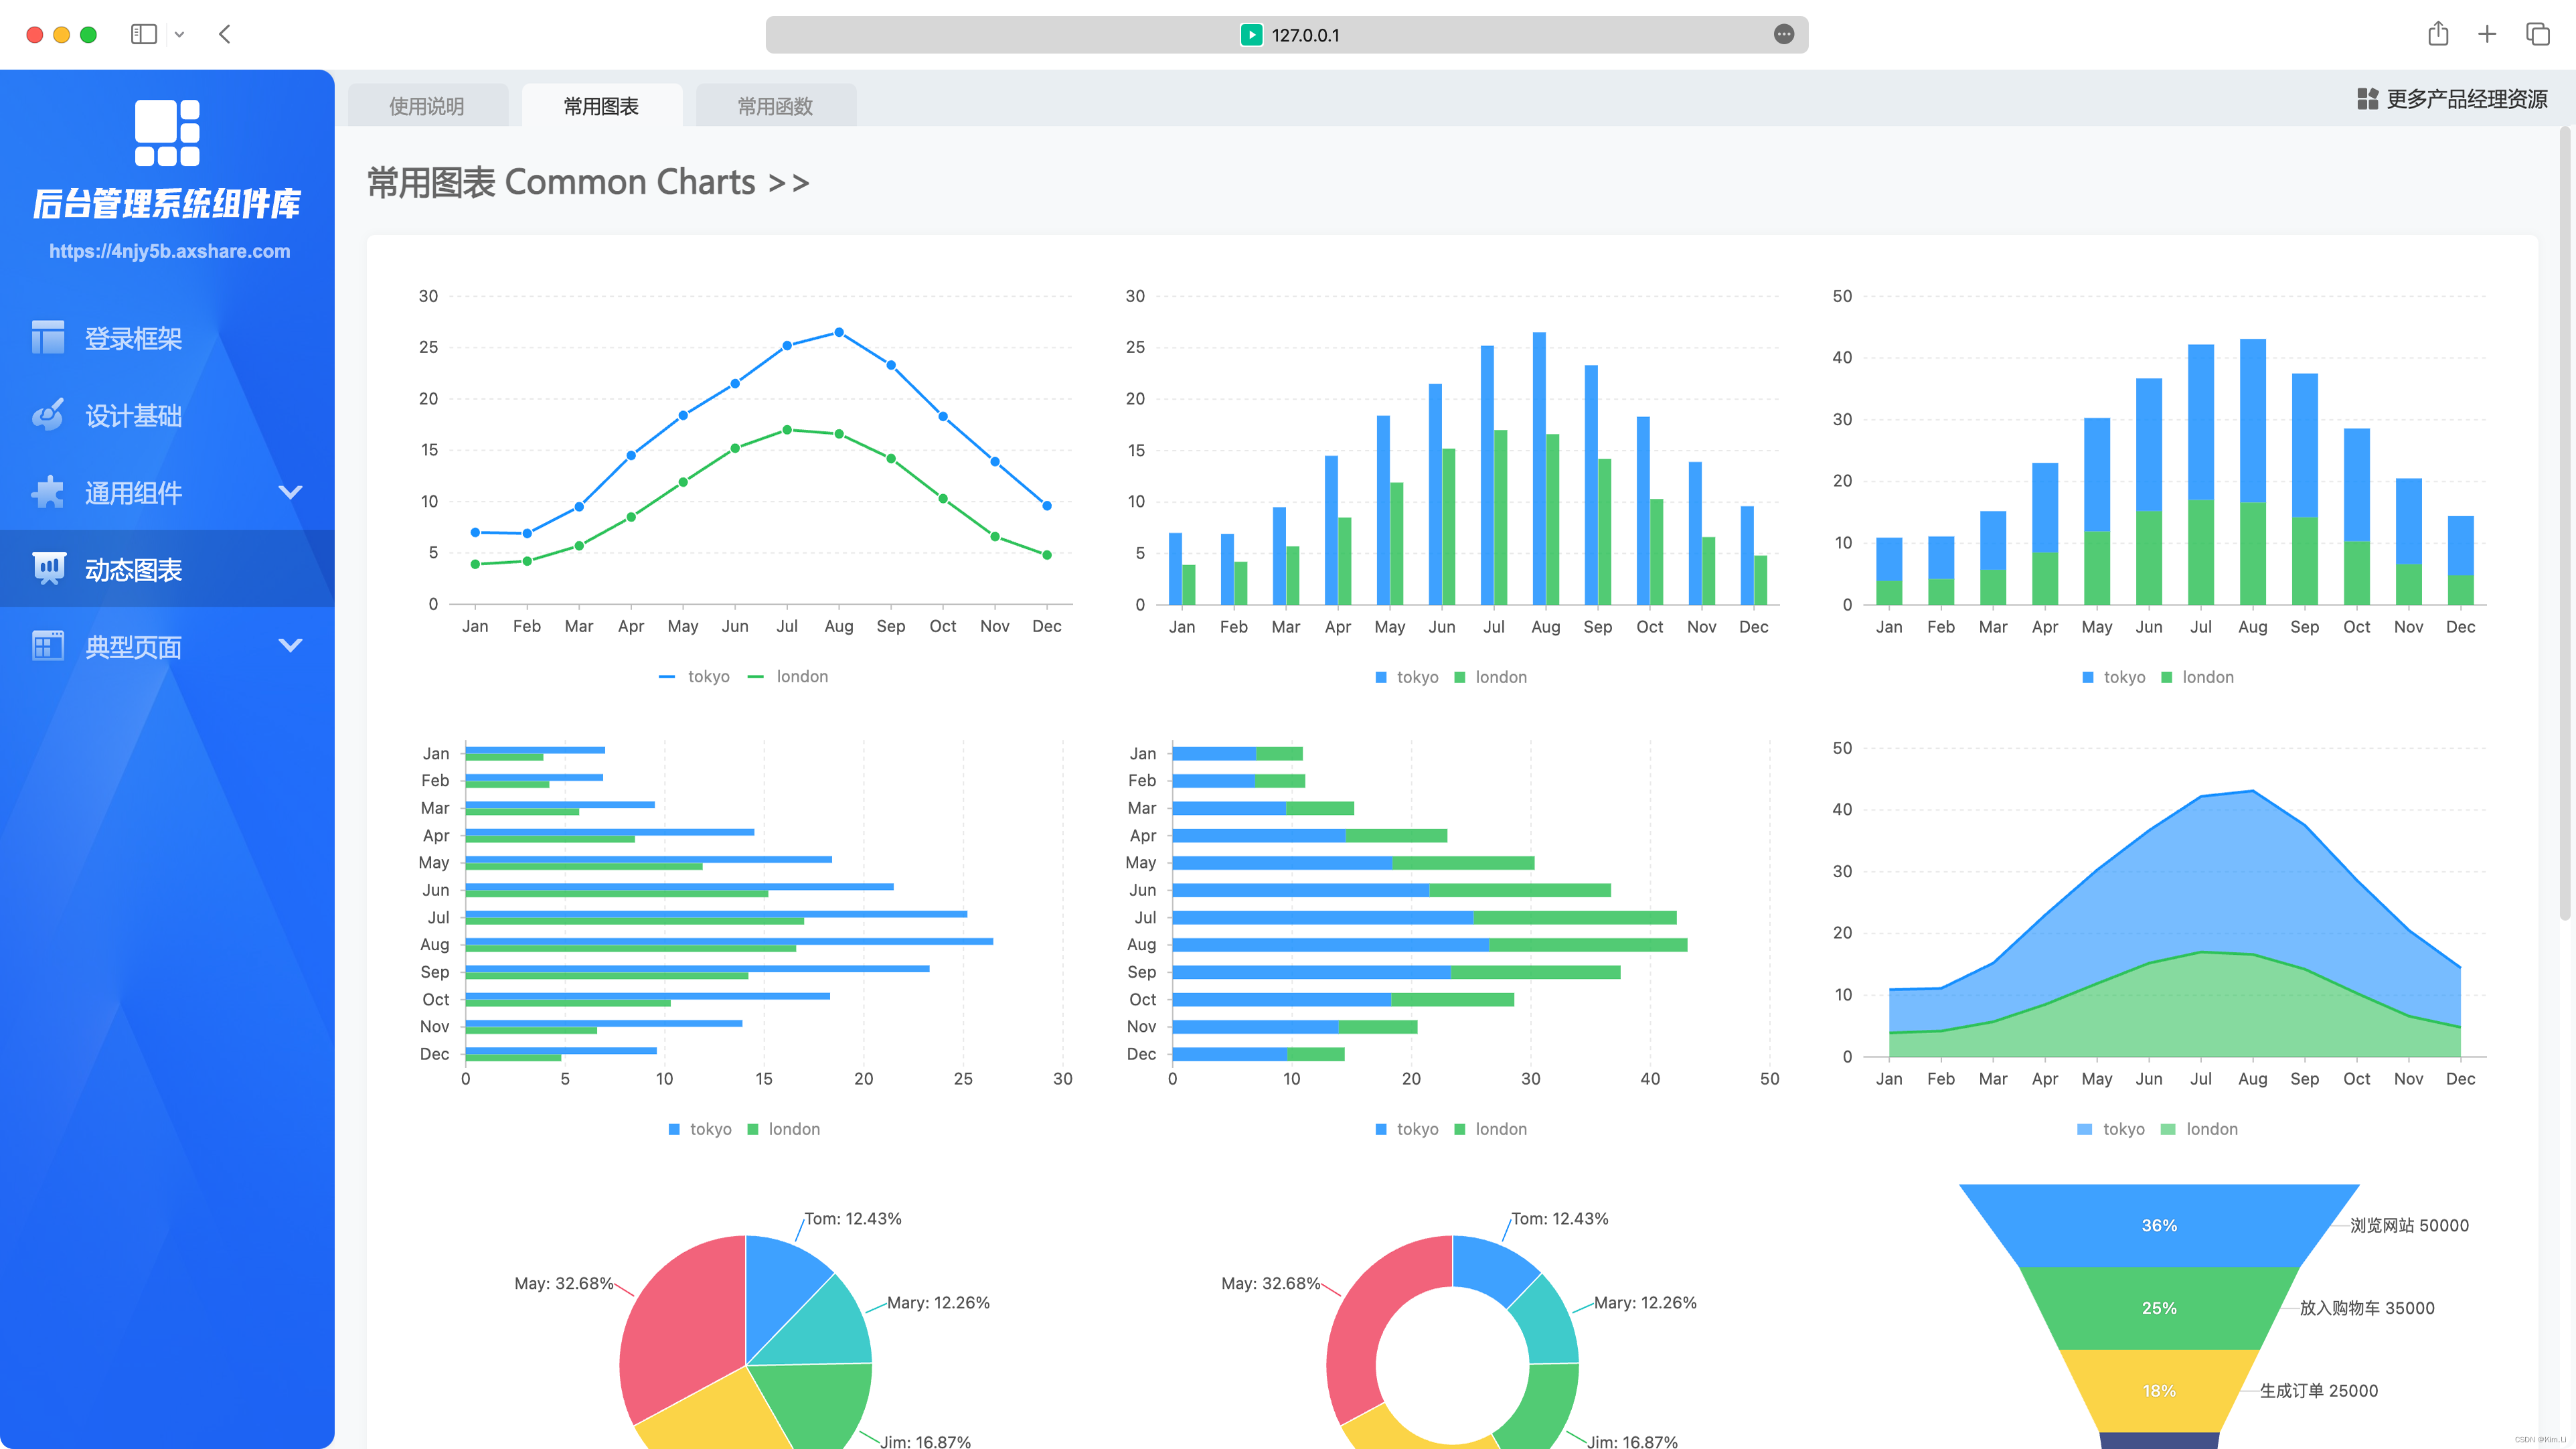Screen dimensions: 2576x1449
Task: Open a new tab with plus icon
Action: [2487, 34]
